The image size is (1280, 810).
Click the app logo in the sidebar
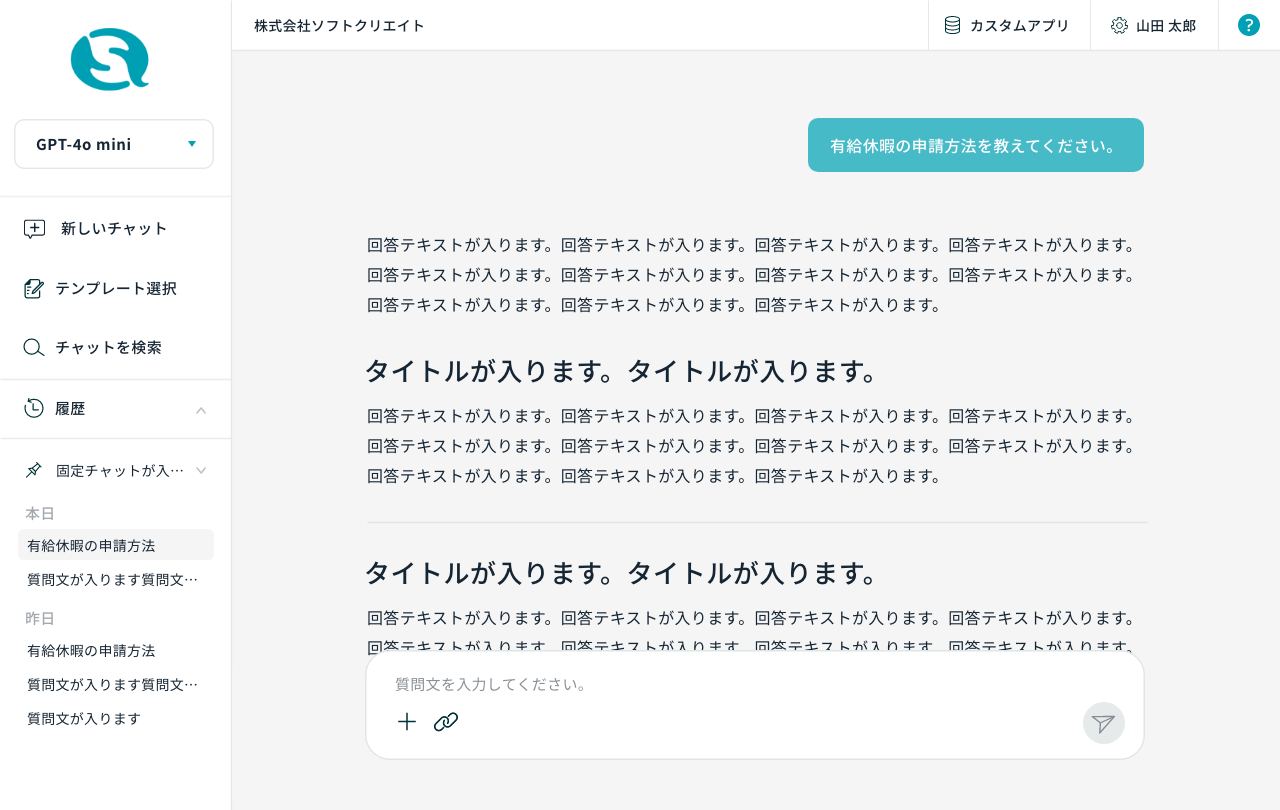click(x=110, y=60)
